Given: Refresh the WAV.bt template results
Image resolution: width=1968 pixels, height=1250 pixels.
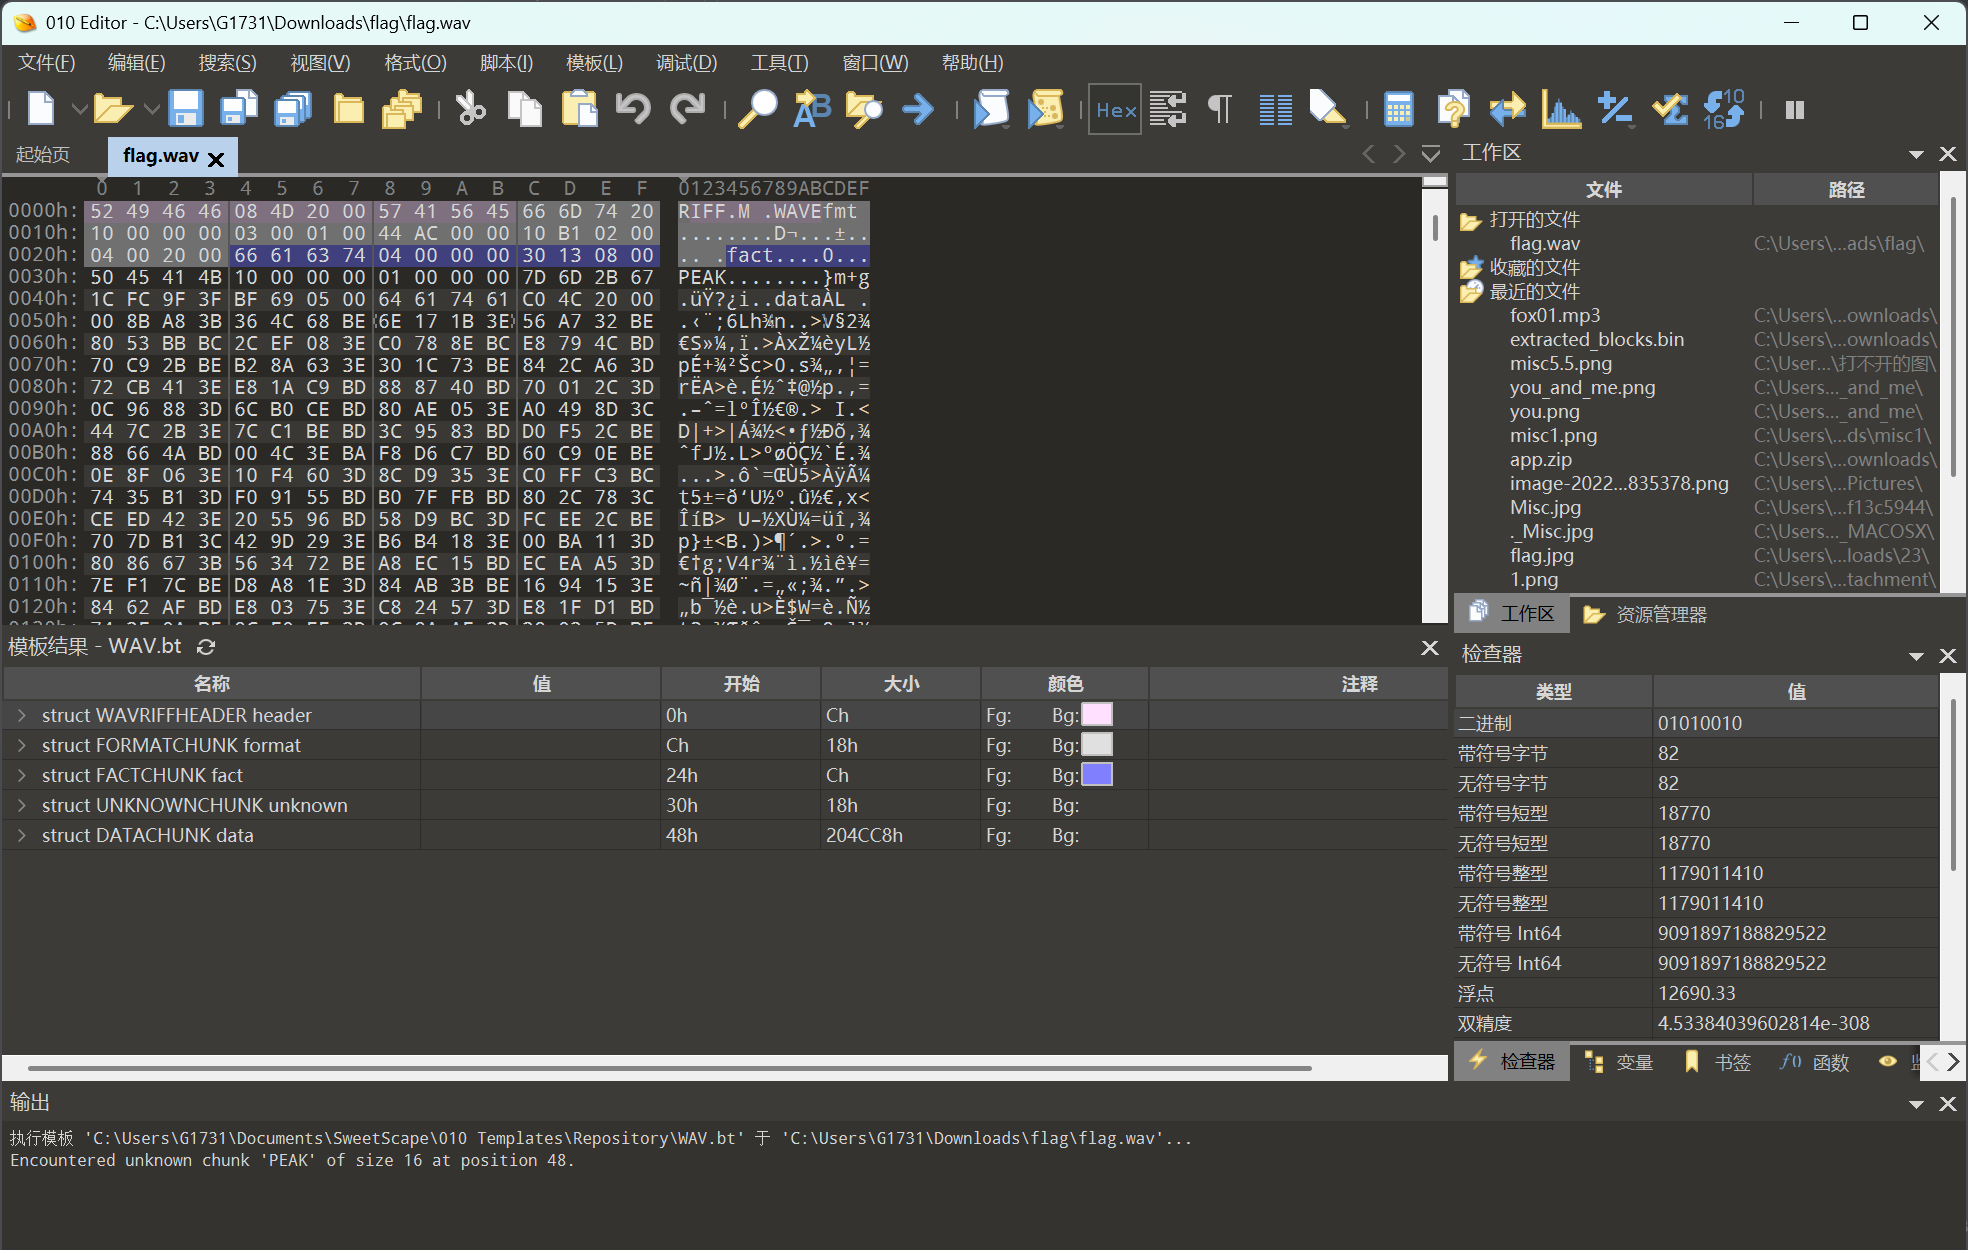Looking at the screenshot, I should click(206, 647).
